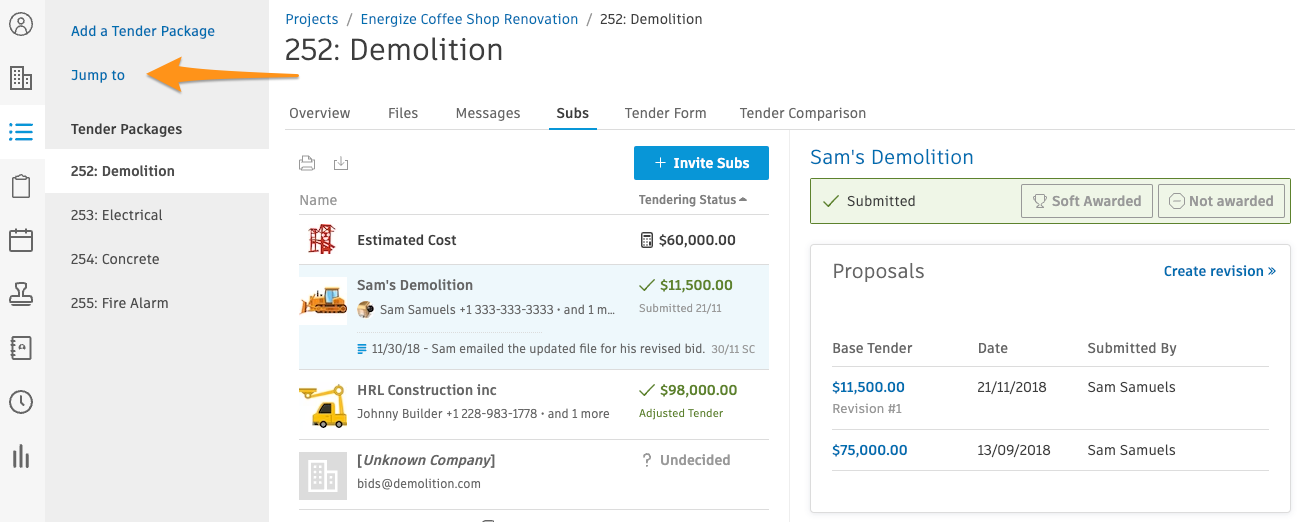1306x522 pixels.
Task: Sort by Tendering Status column
Action: pyautogui.click(x=692, y=200)
